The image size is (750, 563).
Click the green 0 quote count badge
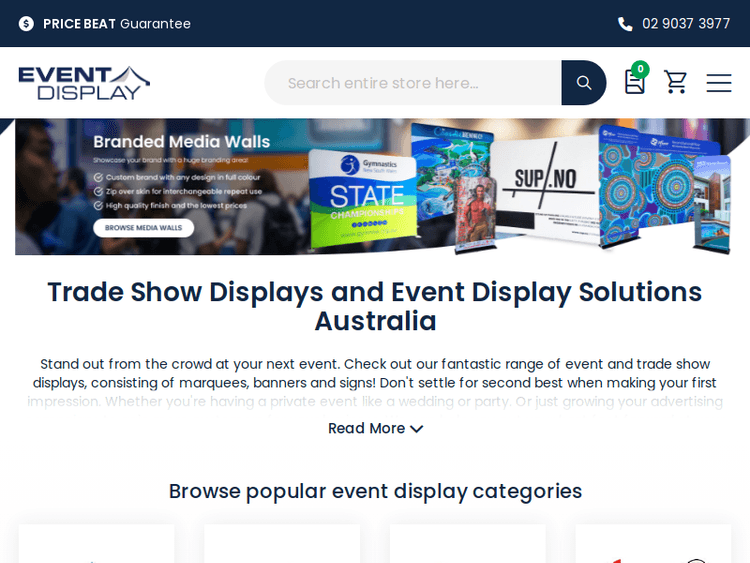click(640, 69)
